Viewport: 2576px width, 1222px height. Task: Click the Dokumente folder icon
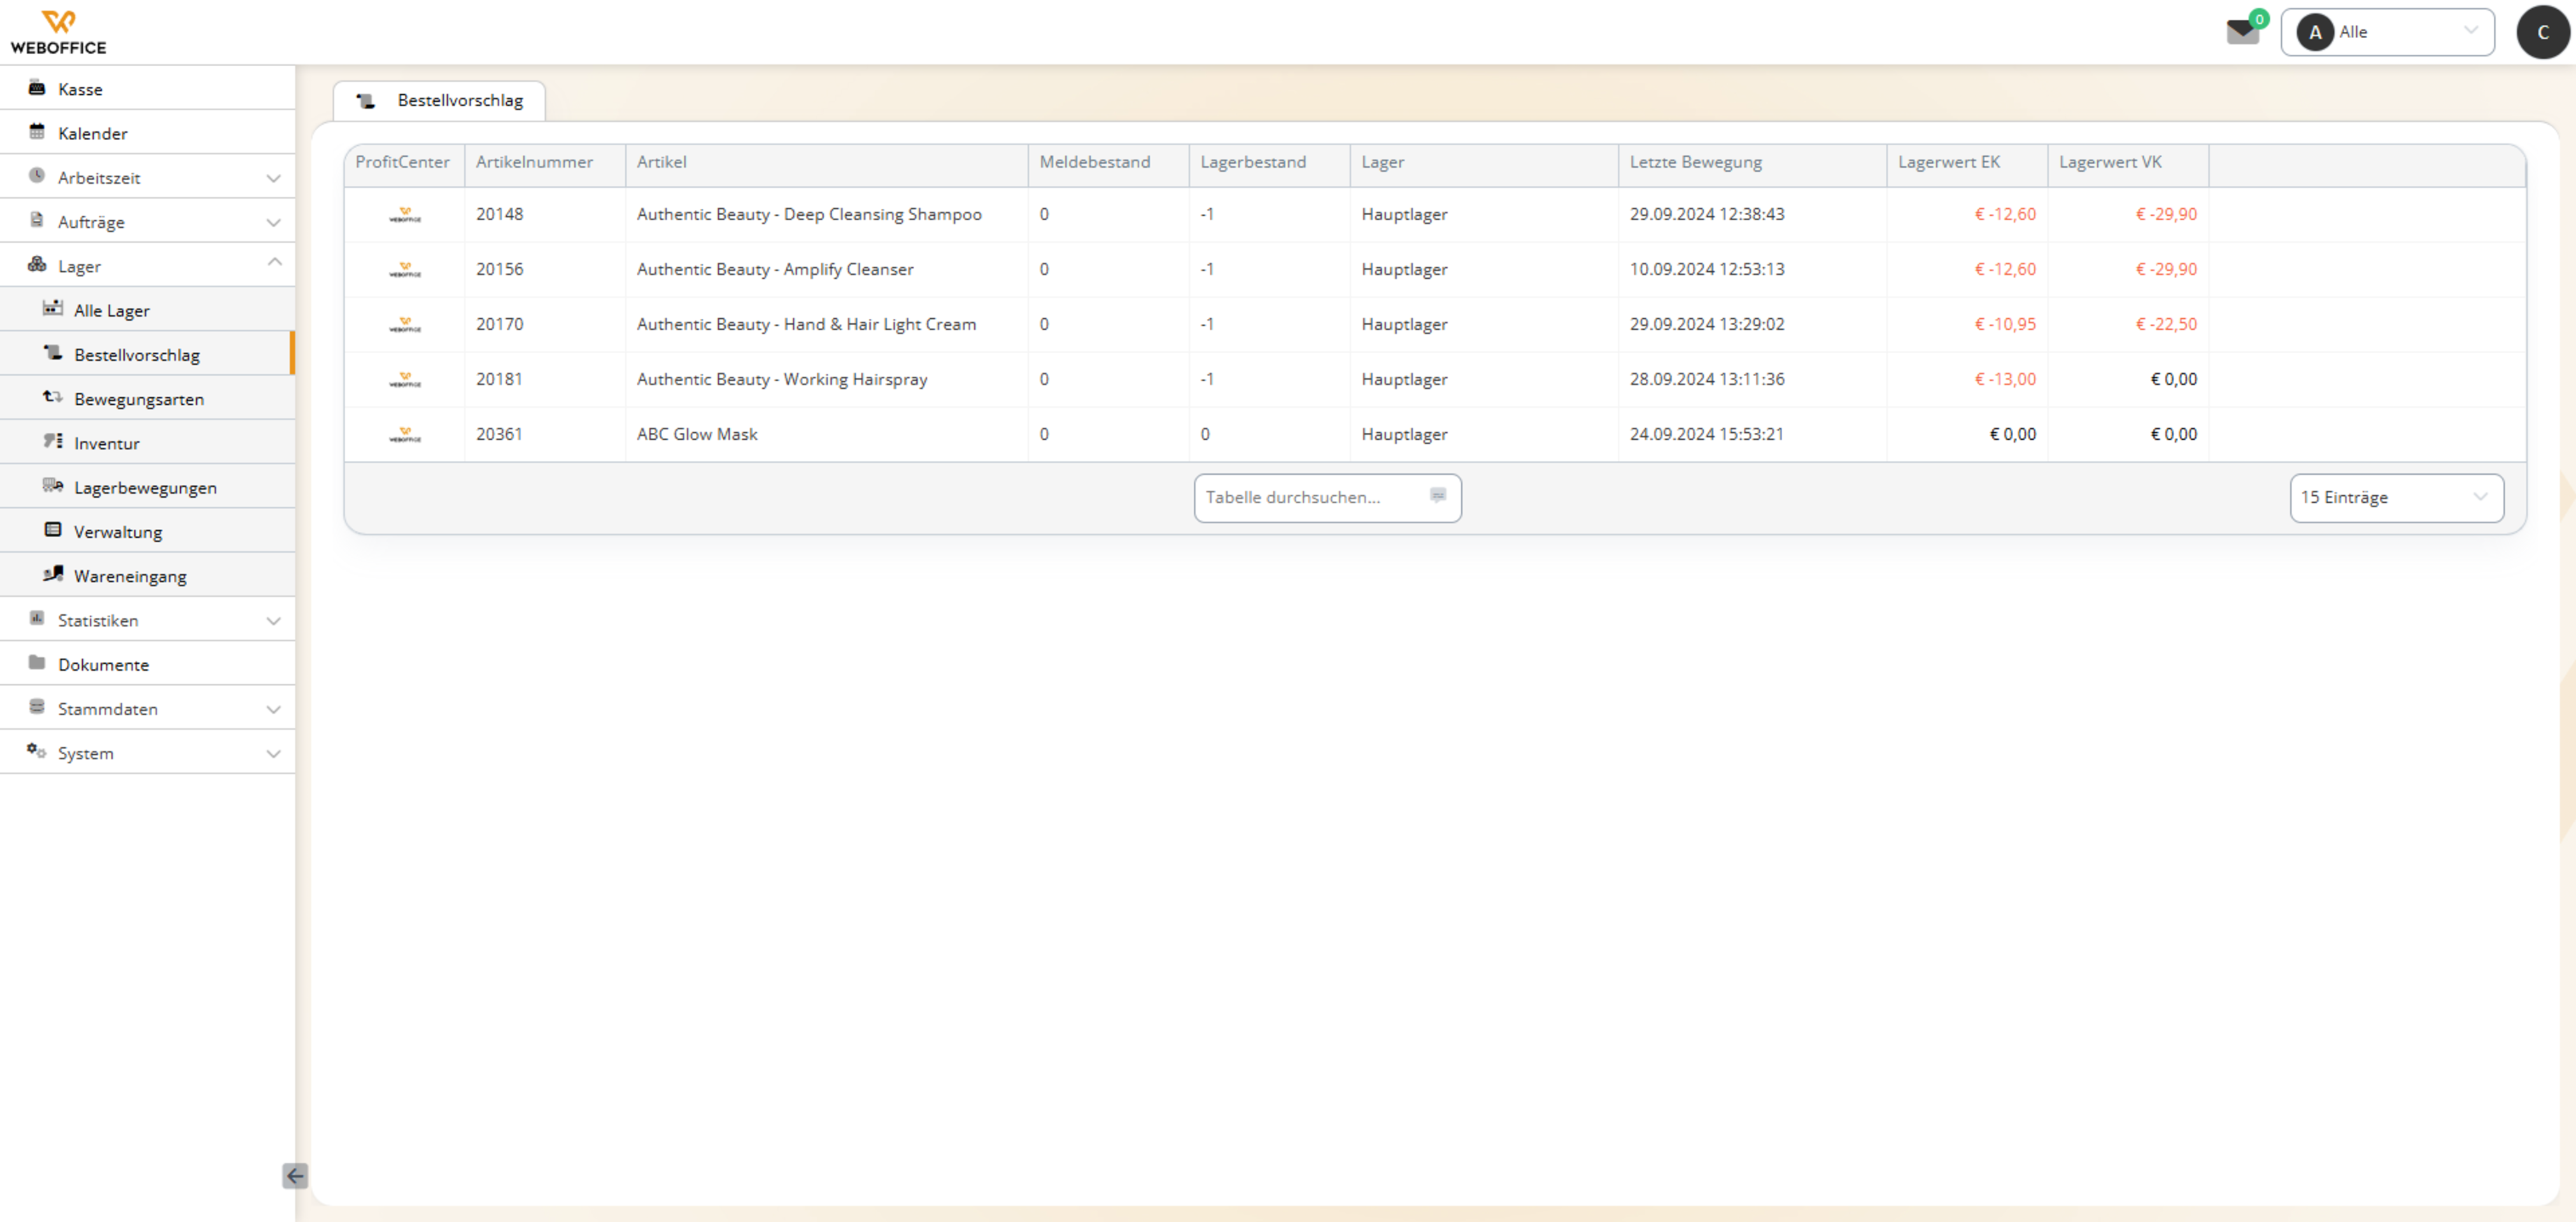point(37,663)
